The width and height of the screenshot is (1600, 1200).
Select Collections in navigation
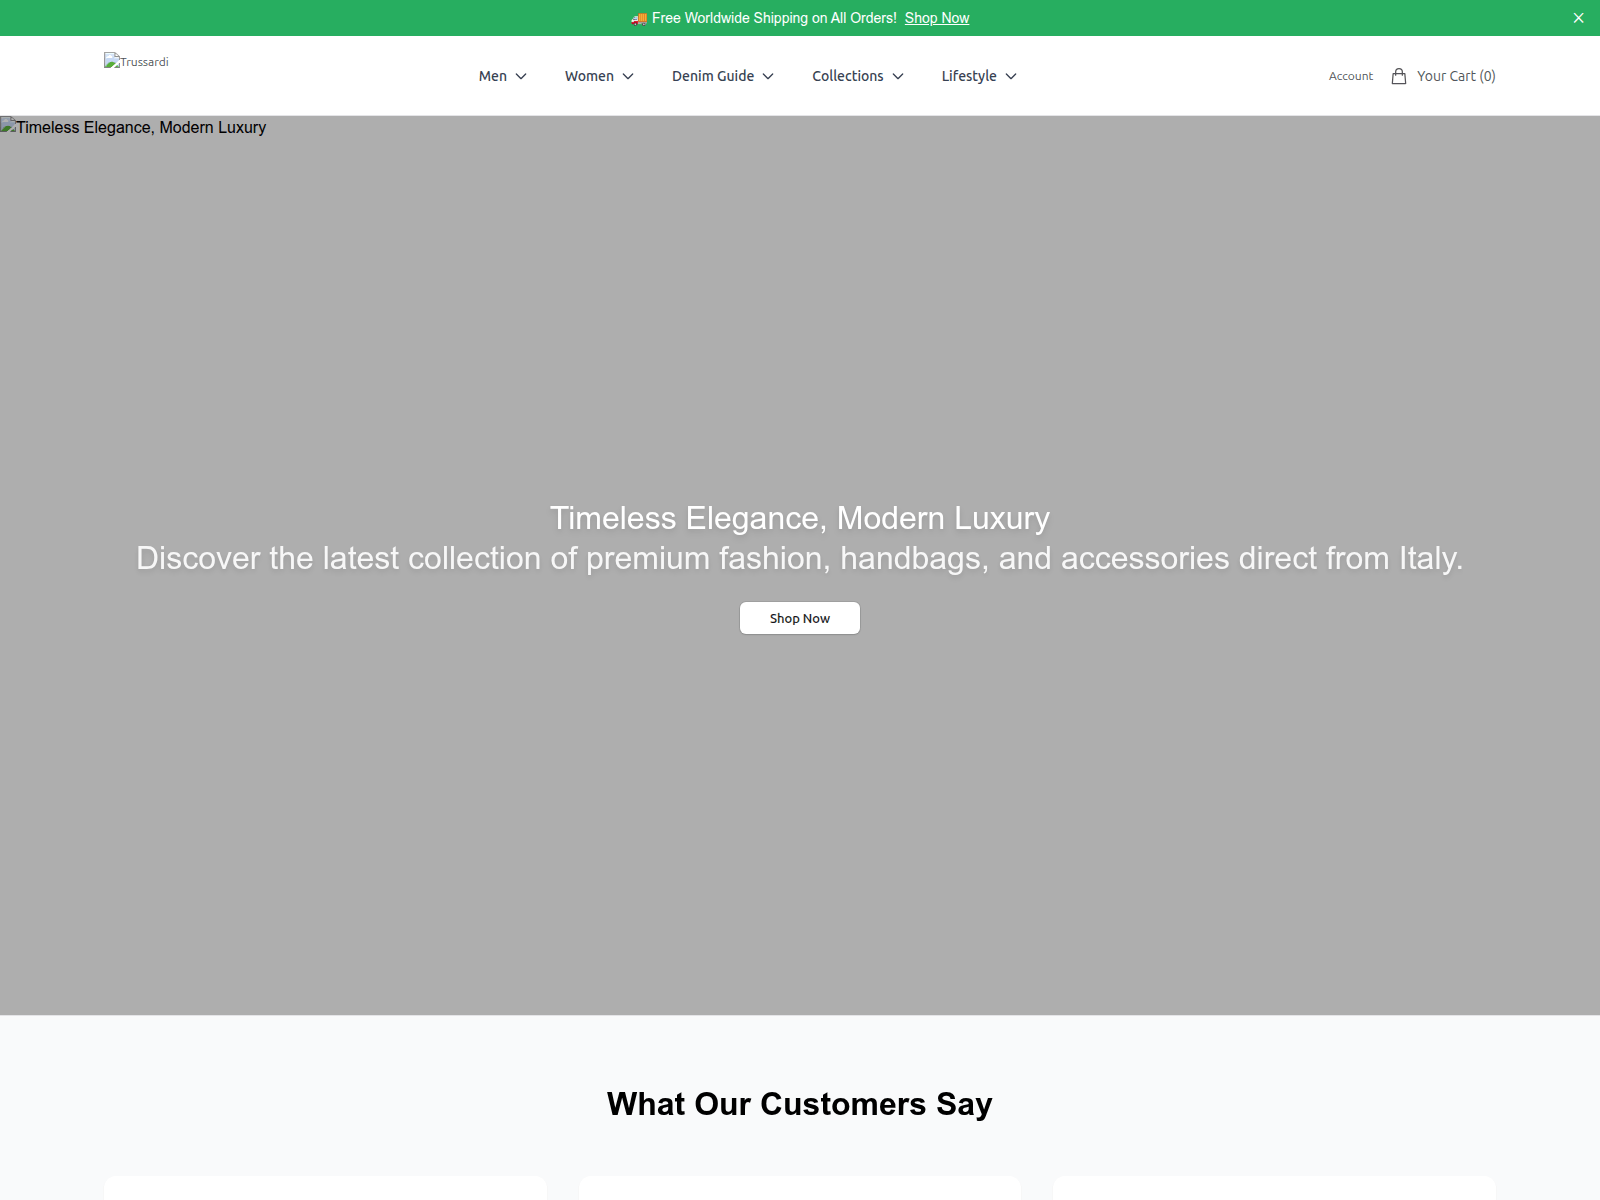[x=848, y=76]
